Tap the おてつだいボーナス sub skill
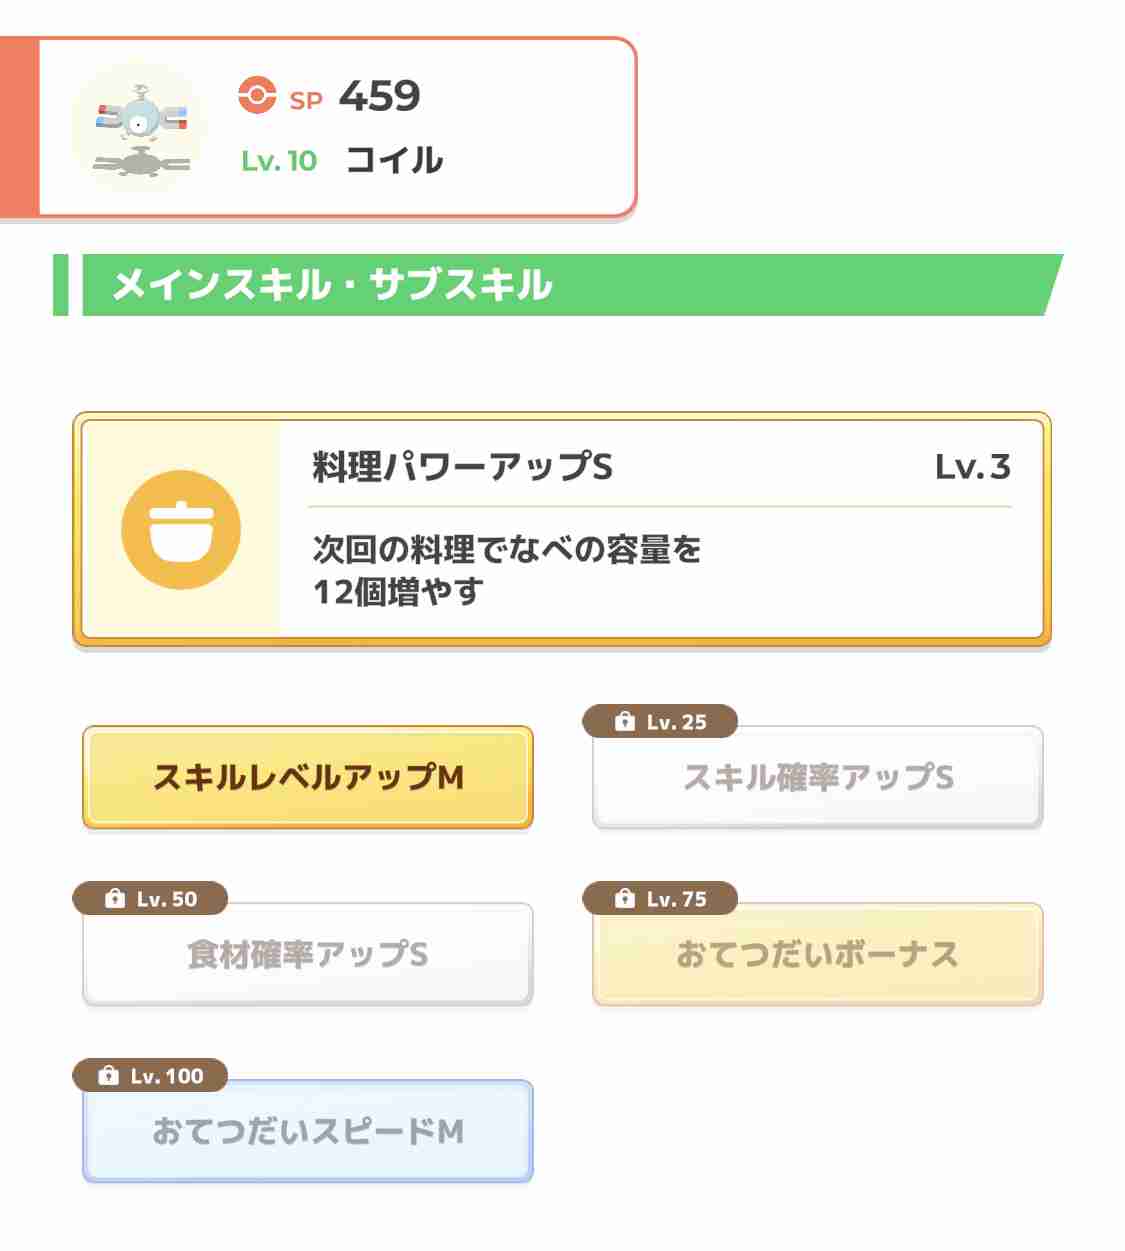This screenshot has width=1125, height=1251. (x=818, y=954)
